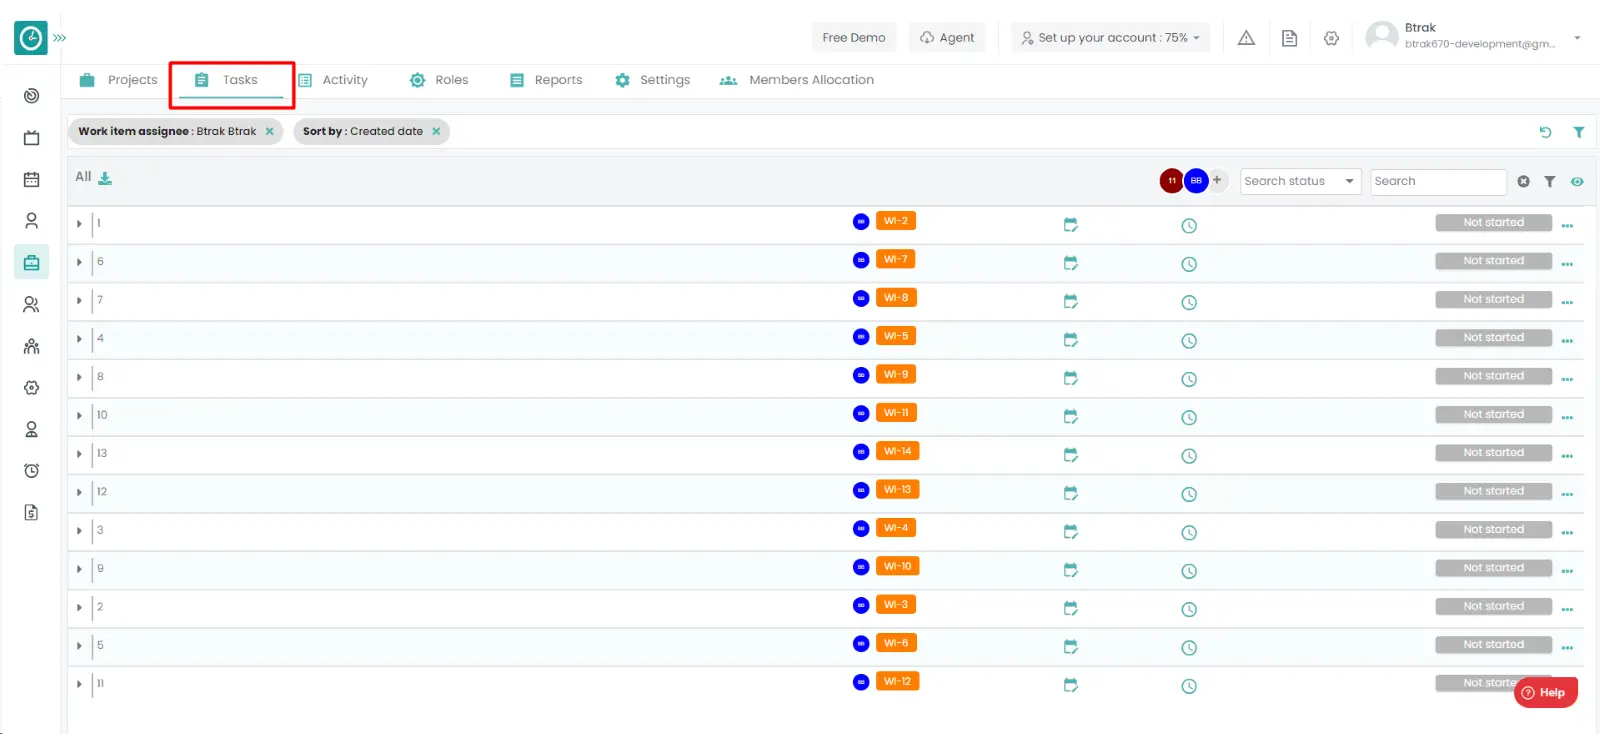
Task: Click funnel icon beside search box
Action: tap(1549, 182)
